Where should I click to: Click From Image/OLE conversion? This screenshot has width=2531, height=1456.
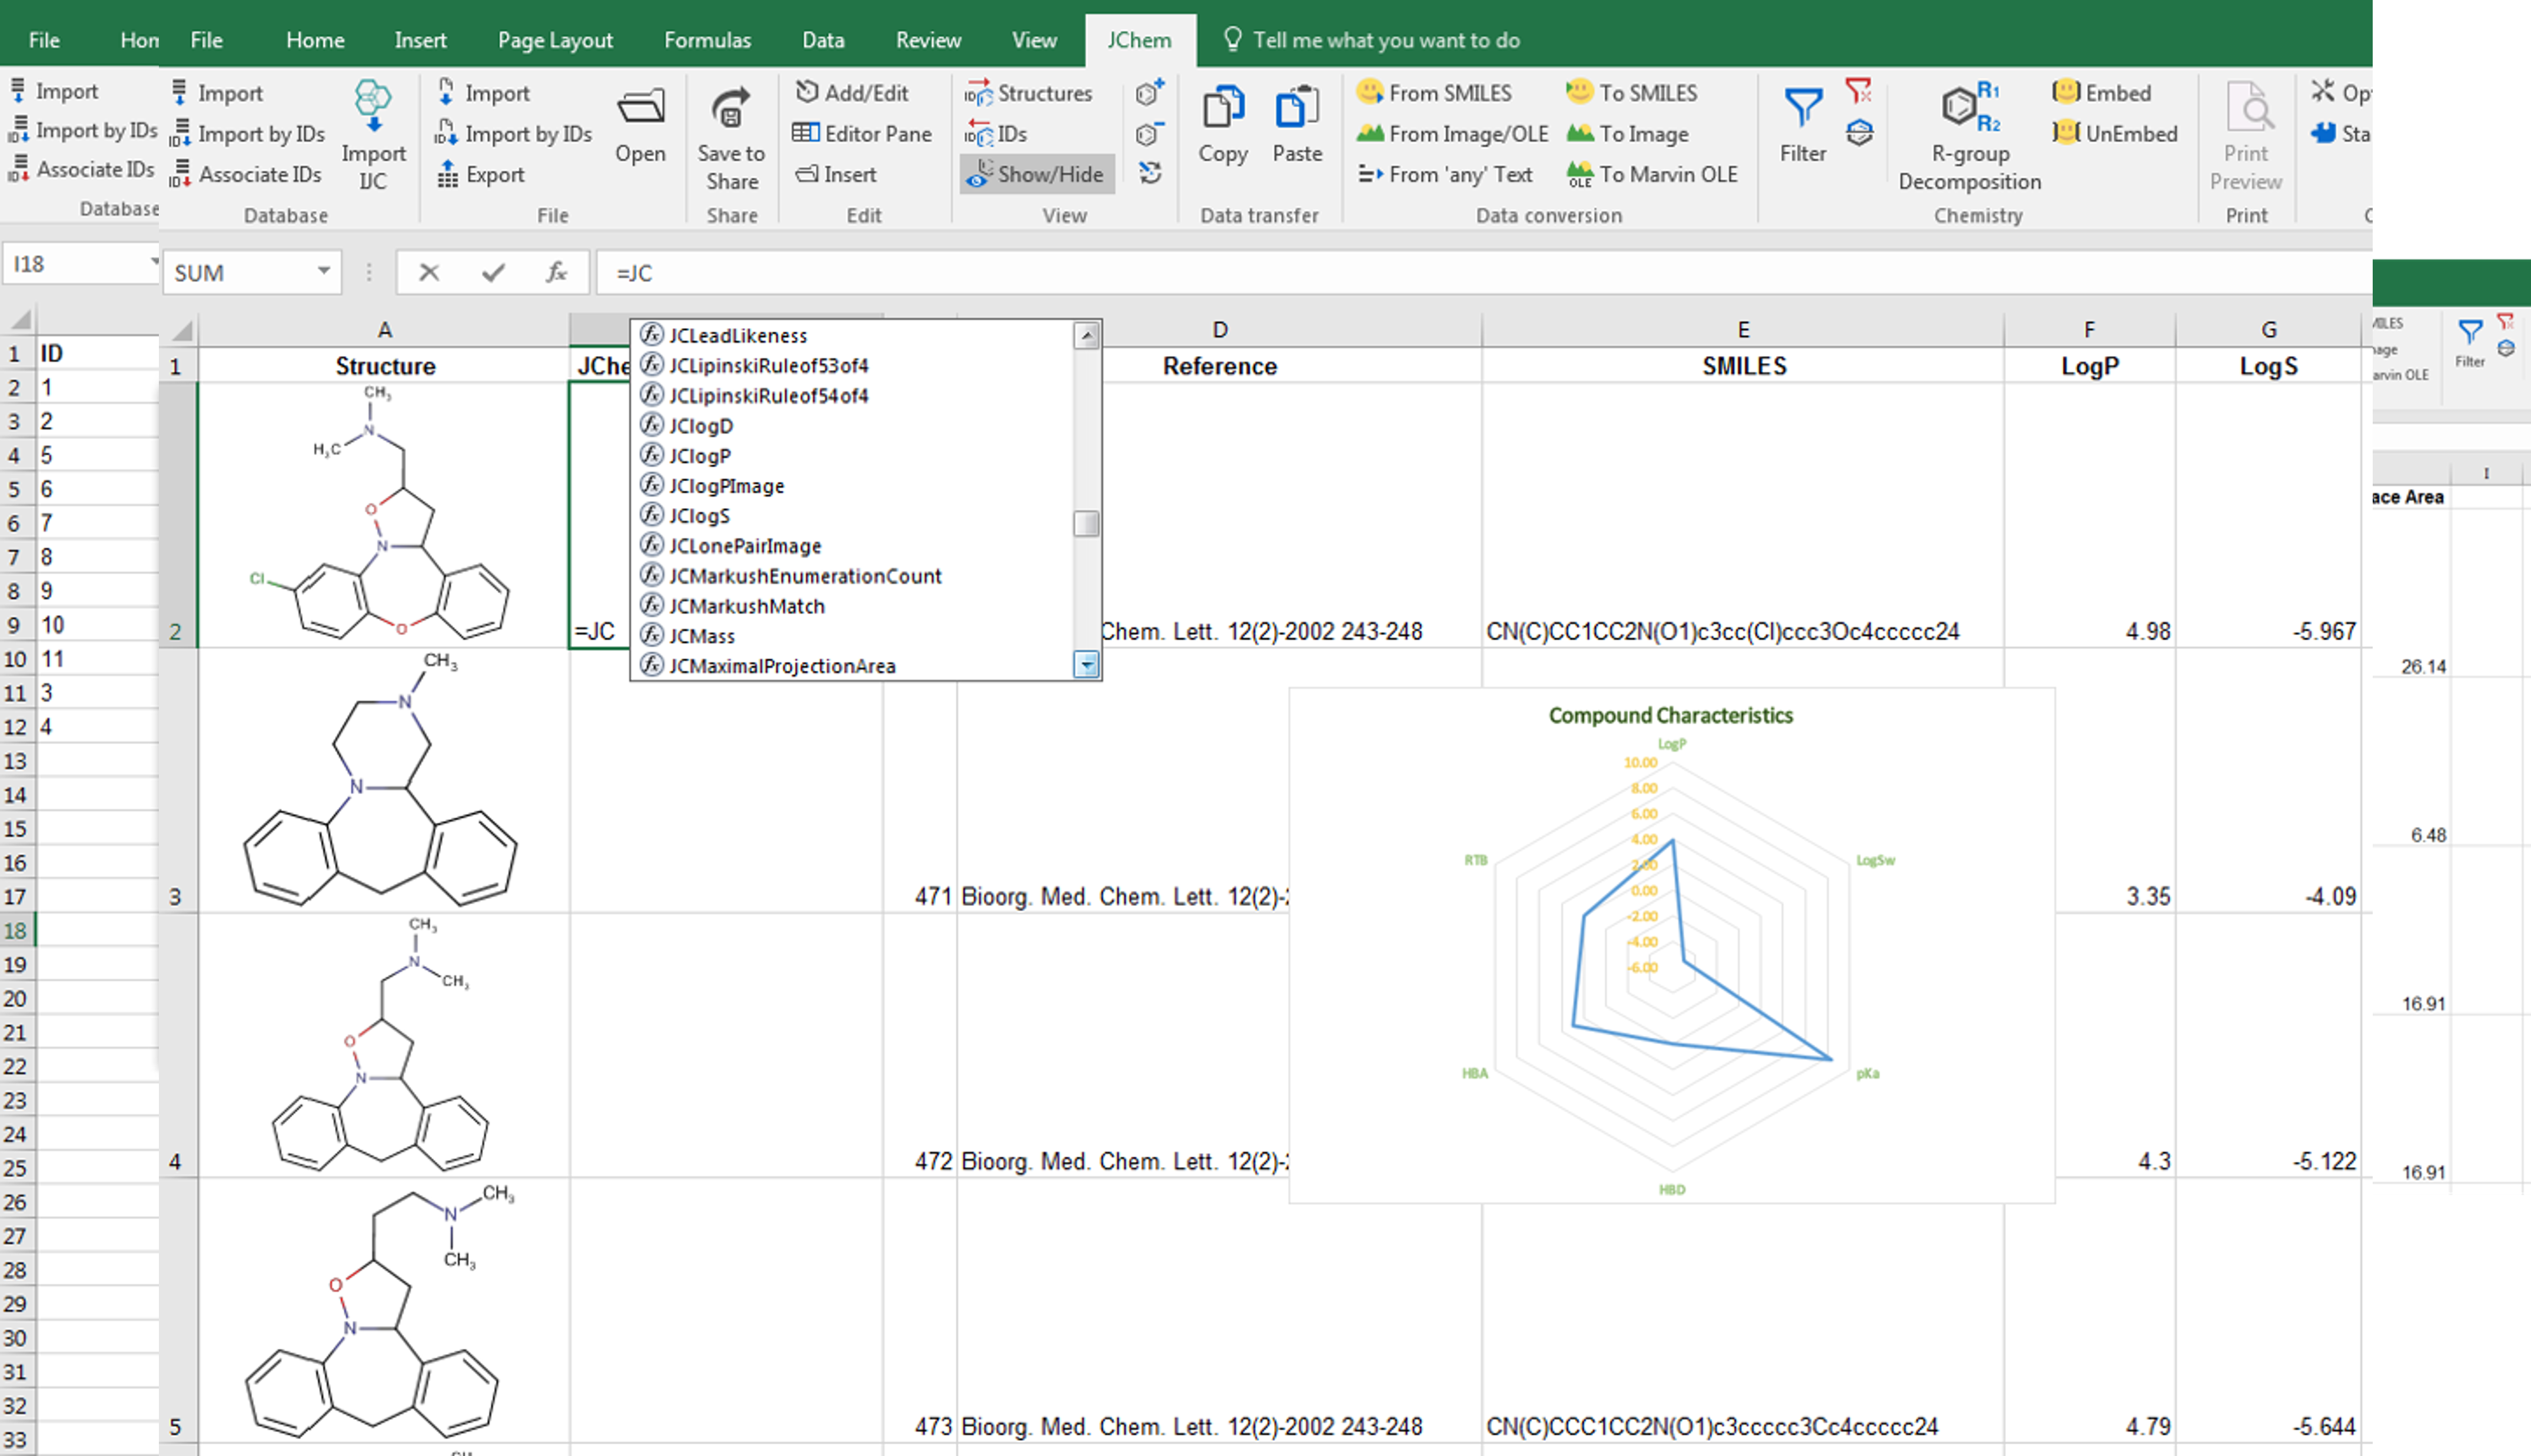tap(1452, 133)
